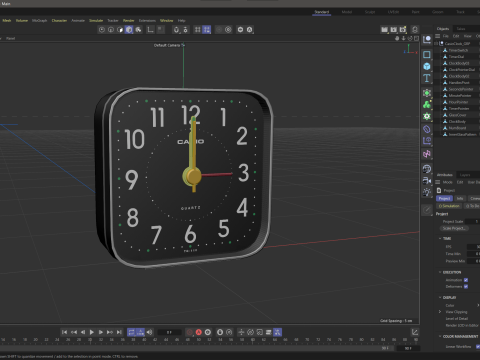Switch to the Objects tab
Screen dimensions: 480x360
pos(443,29)
